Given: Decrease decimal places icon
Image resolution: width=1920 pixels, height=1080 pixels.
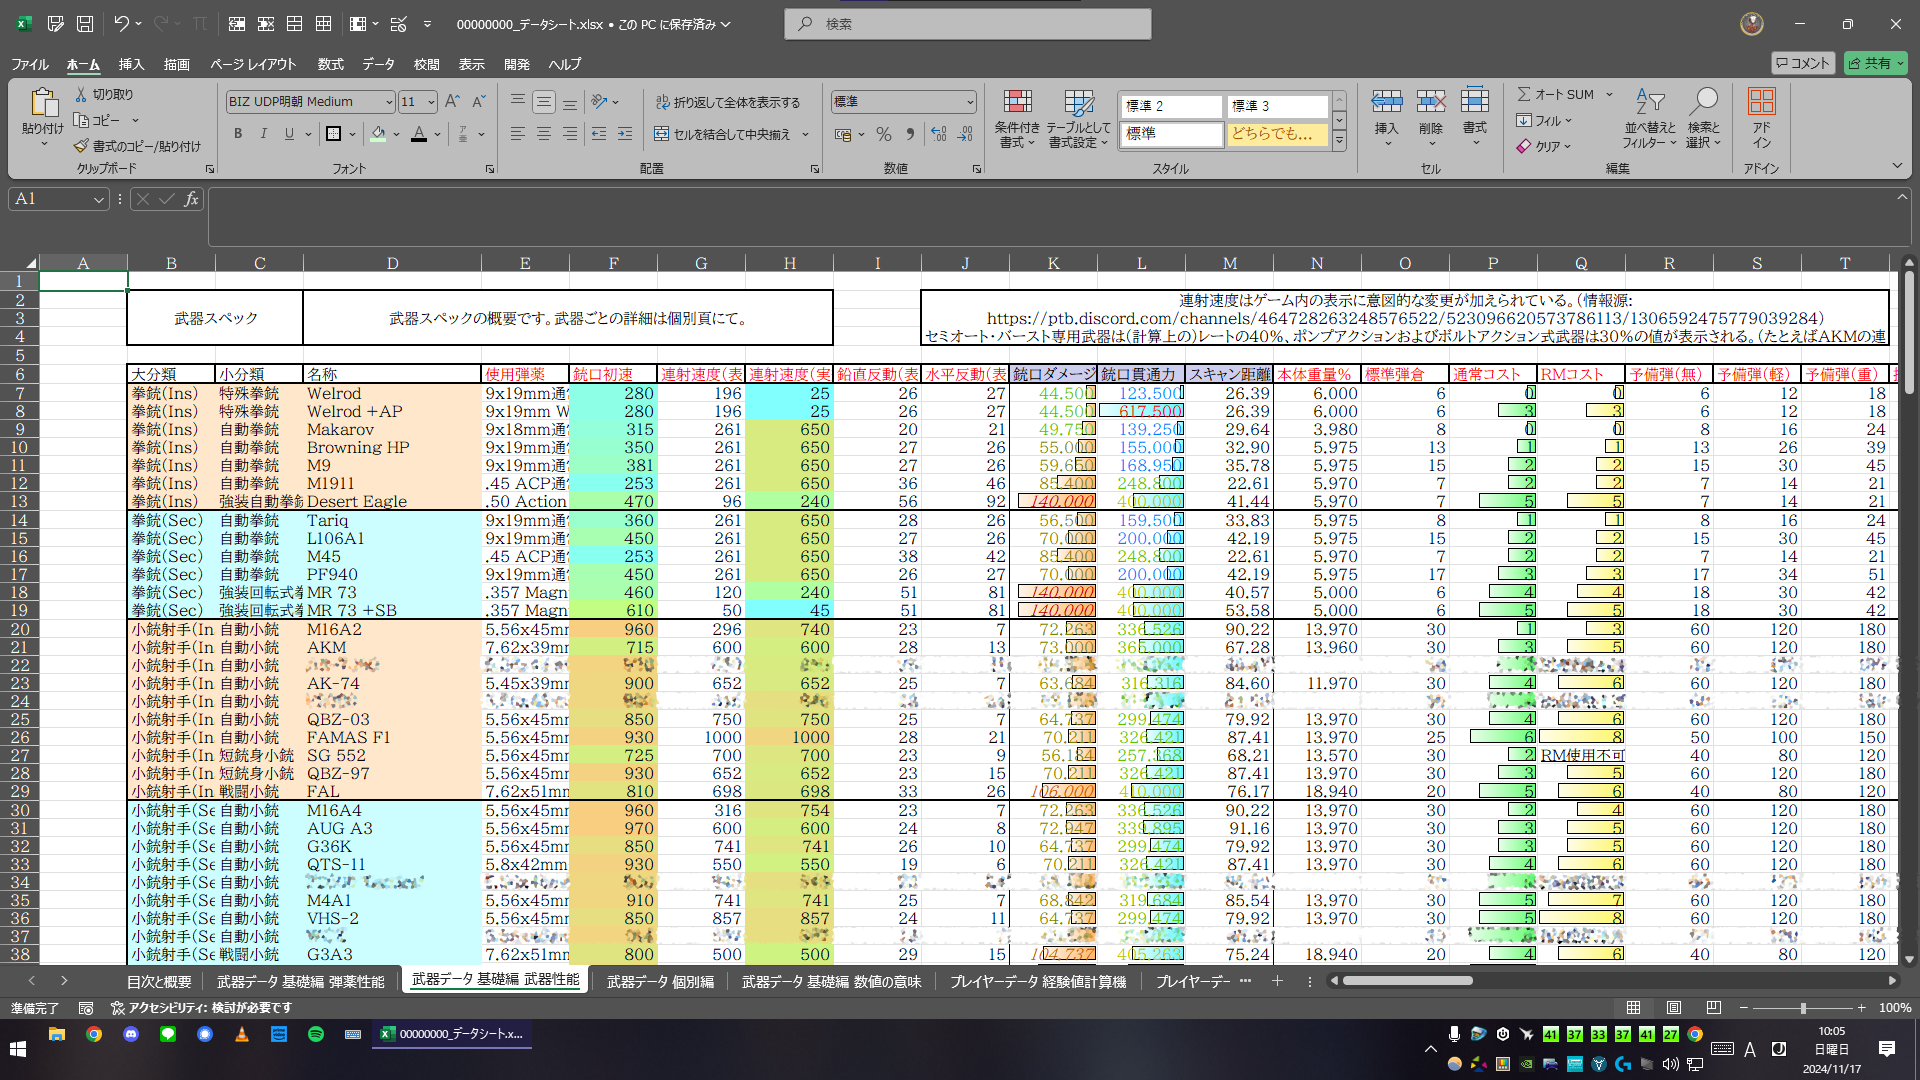Looking at the screenshot, I should [x=965, y=134].
